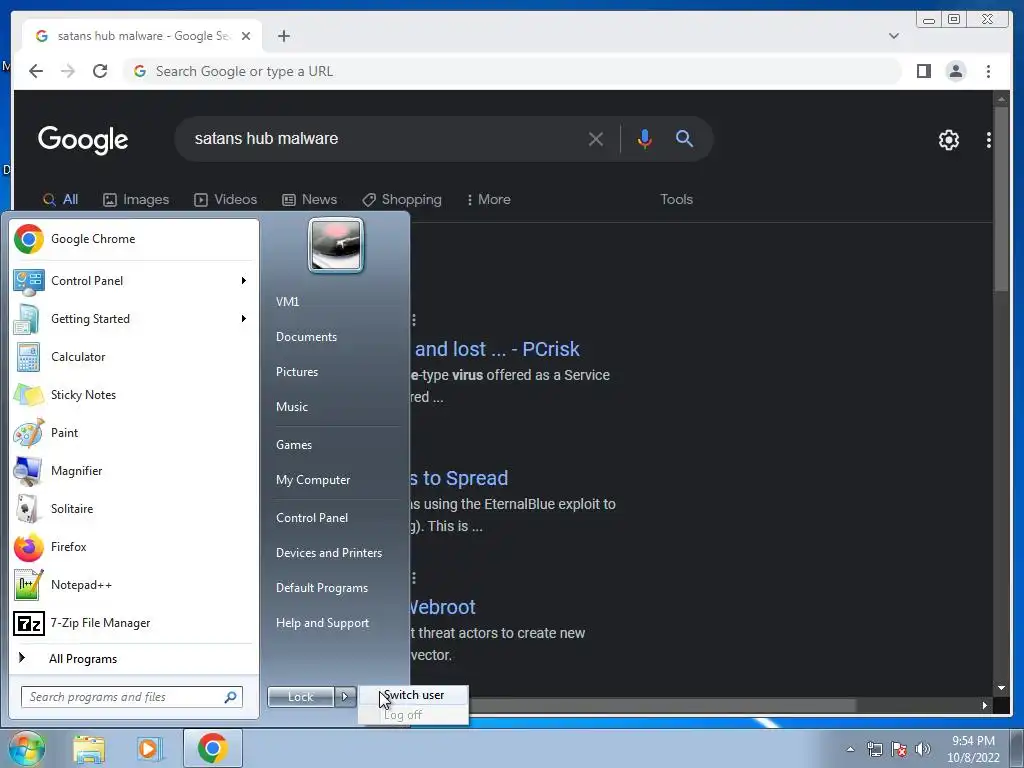Open Chrome profile avatar button
Screen dimensions: 1024x768
click(956, 71)
